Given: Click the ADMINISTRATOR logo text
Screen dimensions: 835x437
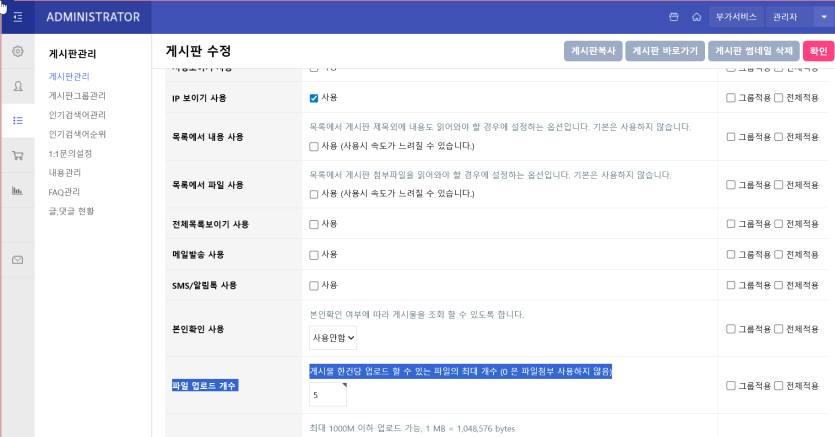Looking at the screenshot, I should tap(93, 17).
